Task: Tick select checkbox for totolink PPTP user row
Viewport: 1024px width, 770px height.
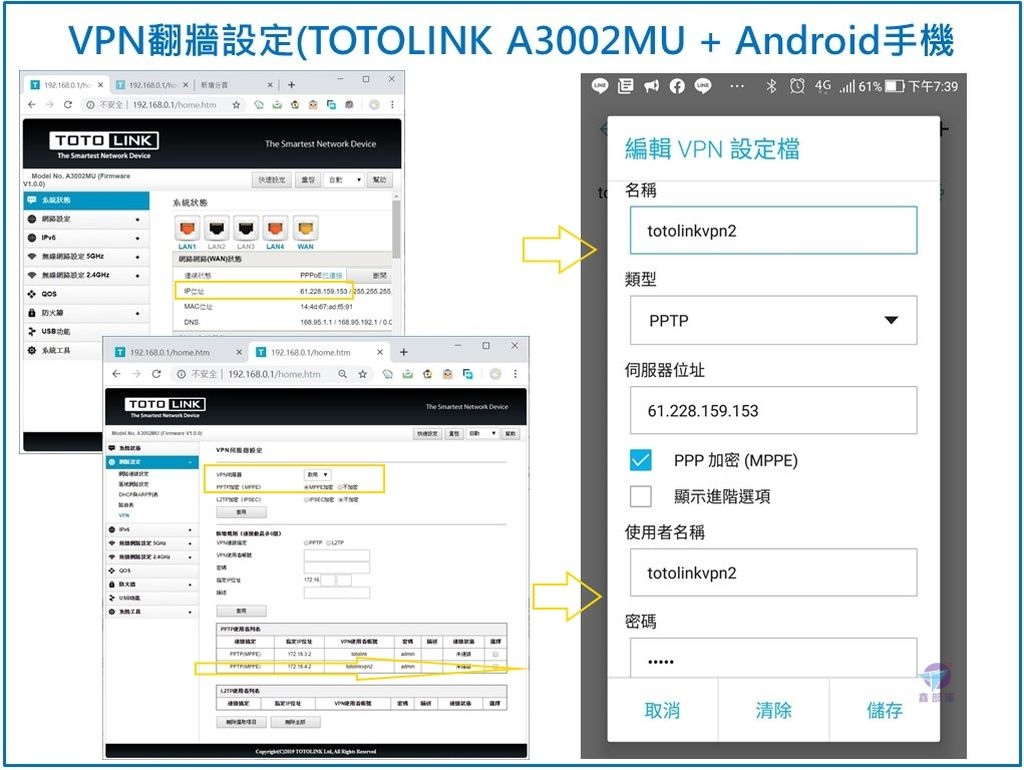Action: pyautogui.click(x=495, y=654)
